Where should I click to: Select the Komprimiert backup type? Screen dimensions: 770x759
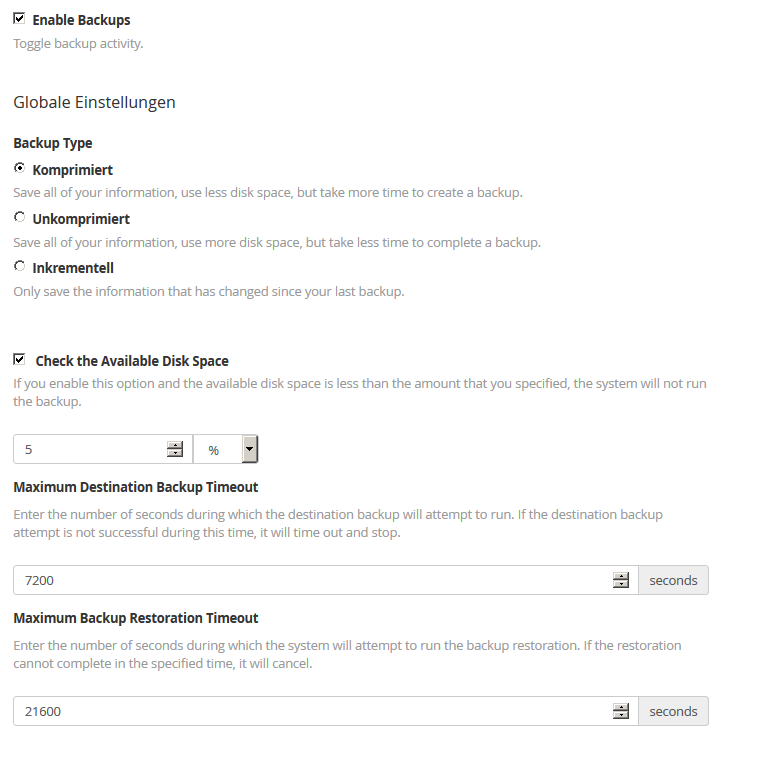click(20, 168)
